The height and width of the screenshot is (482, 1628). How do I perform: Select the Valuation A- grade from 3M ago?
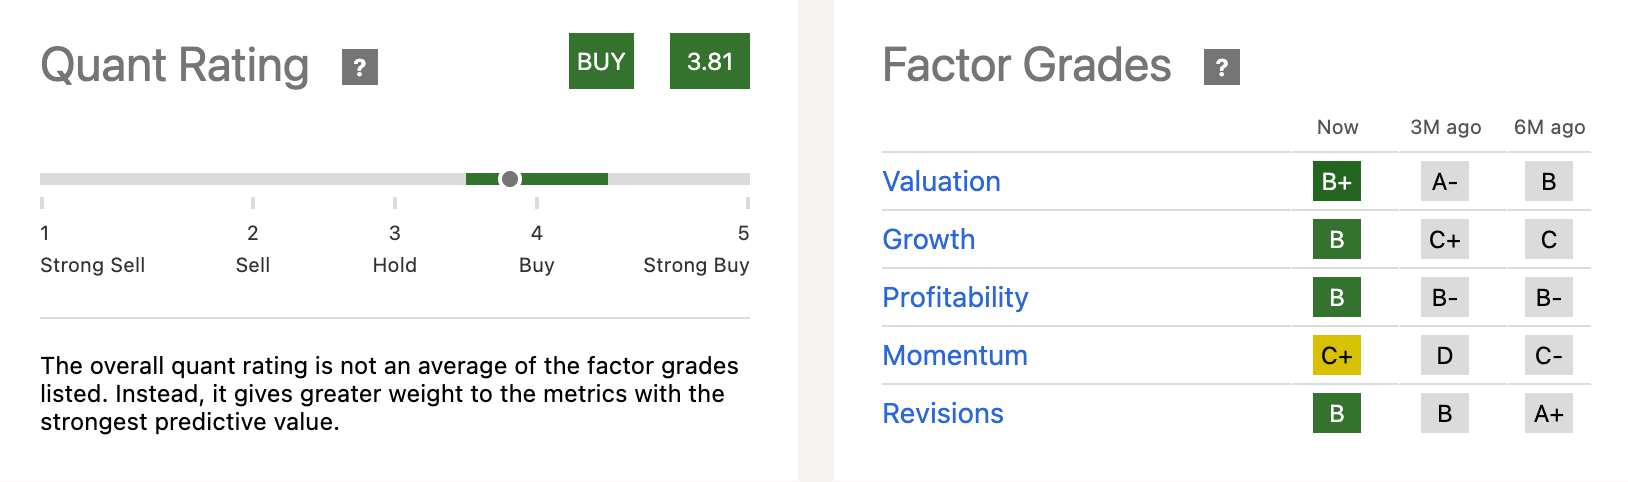coord(1445,181)
